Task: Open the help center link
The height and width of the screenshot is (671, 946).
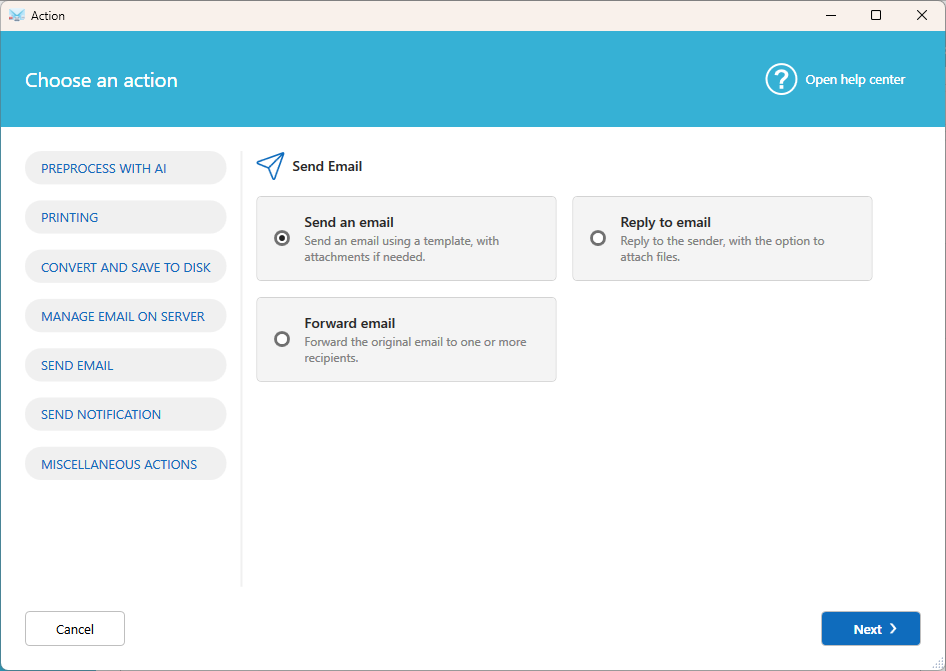Action: (855, 80)
